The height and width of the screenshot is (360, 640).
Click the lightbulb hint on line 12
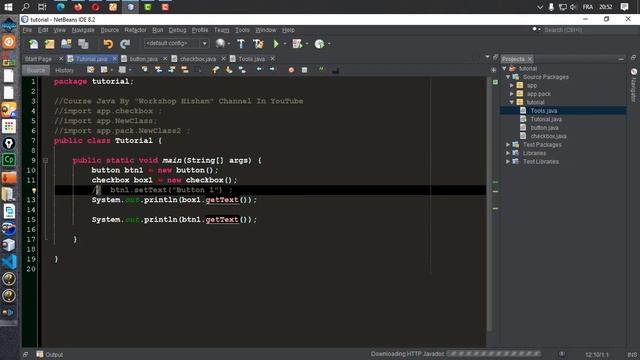(x=34, y=190)
